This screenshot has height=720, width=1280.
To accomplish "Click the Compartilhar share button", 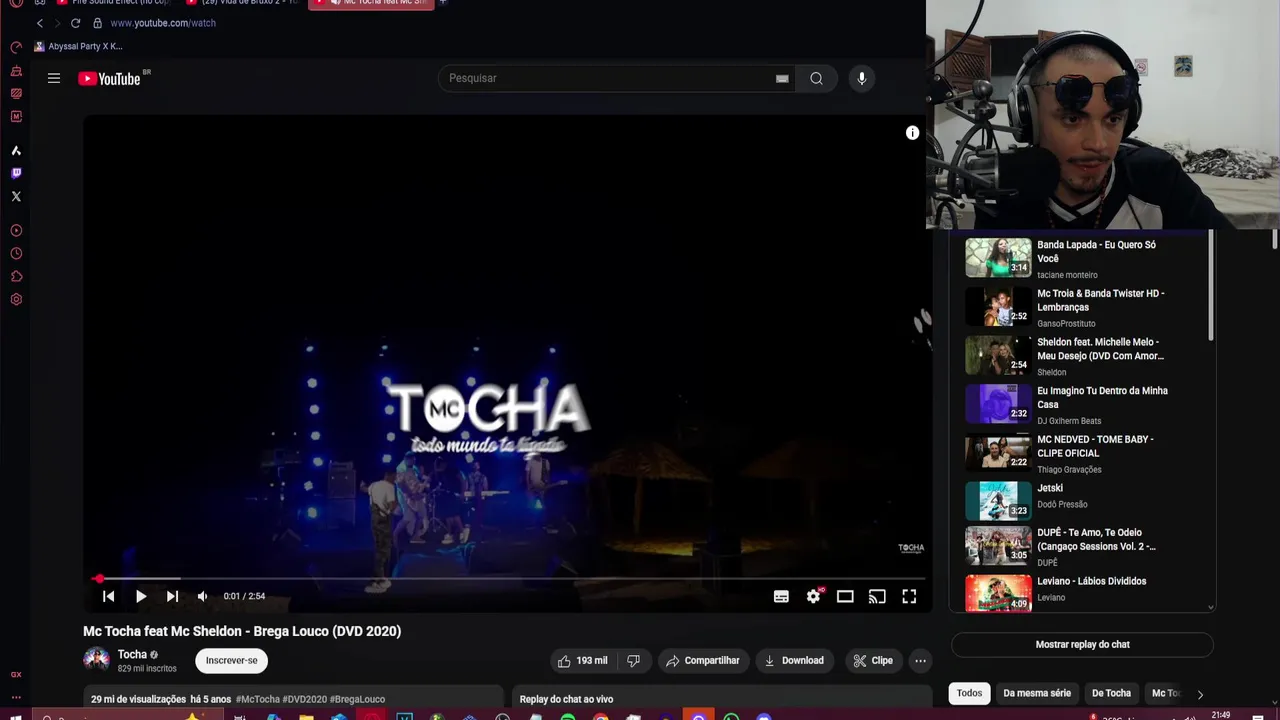I will [x=703, y=660].
